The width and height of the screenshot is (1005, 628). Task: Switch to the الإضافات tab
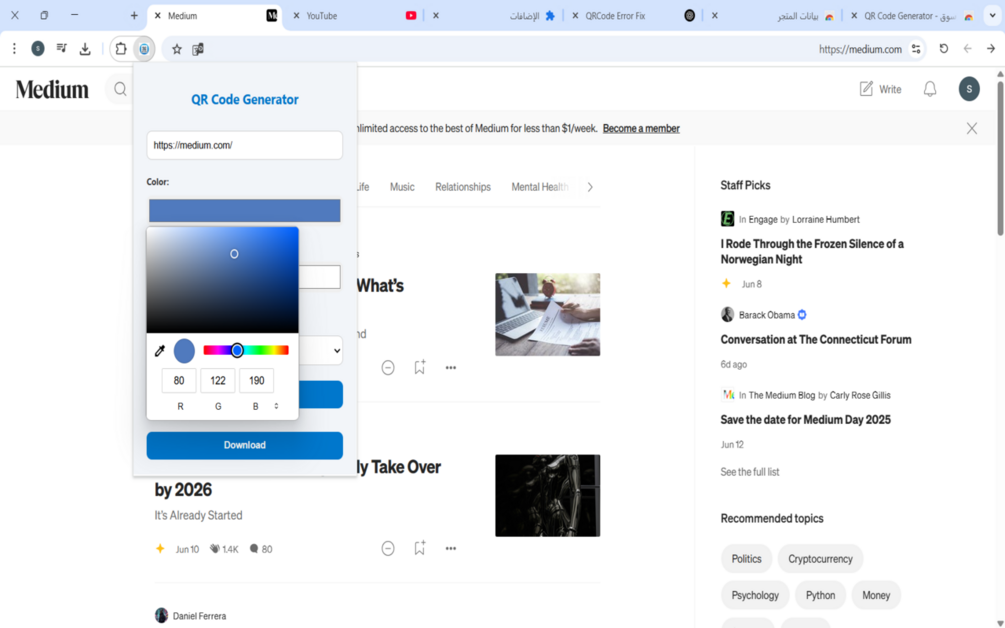494,15
